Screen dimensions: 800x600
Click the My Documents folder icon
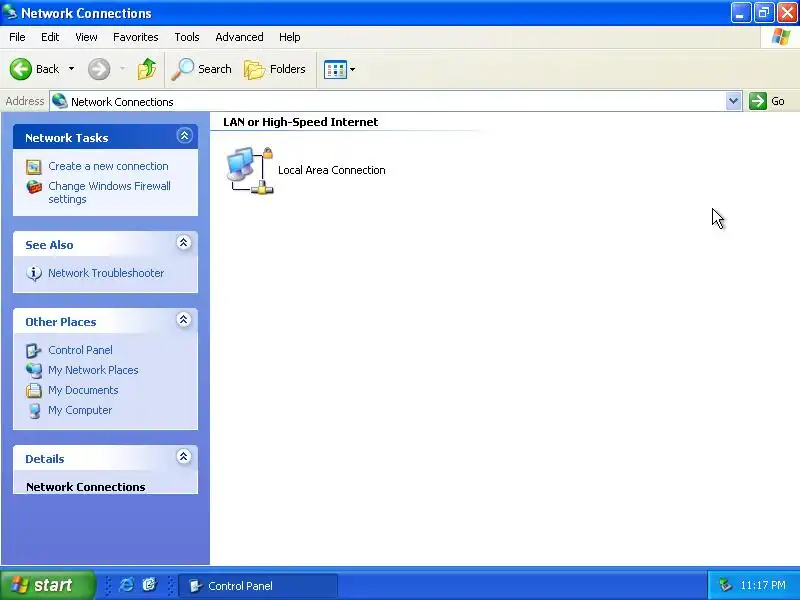34,390
